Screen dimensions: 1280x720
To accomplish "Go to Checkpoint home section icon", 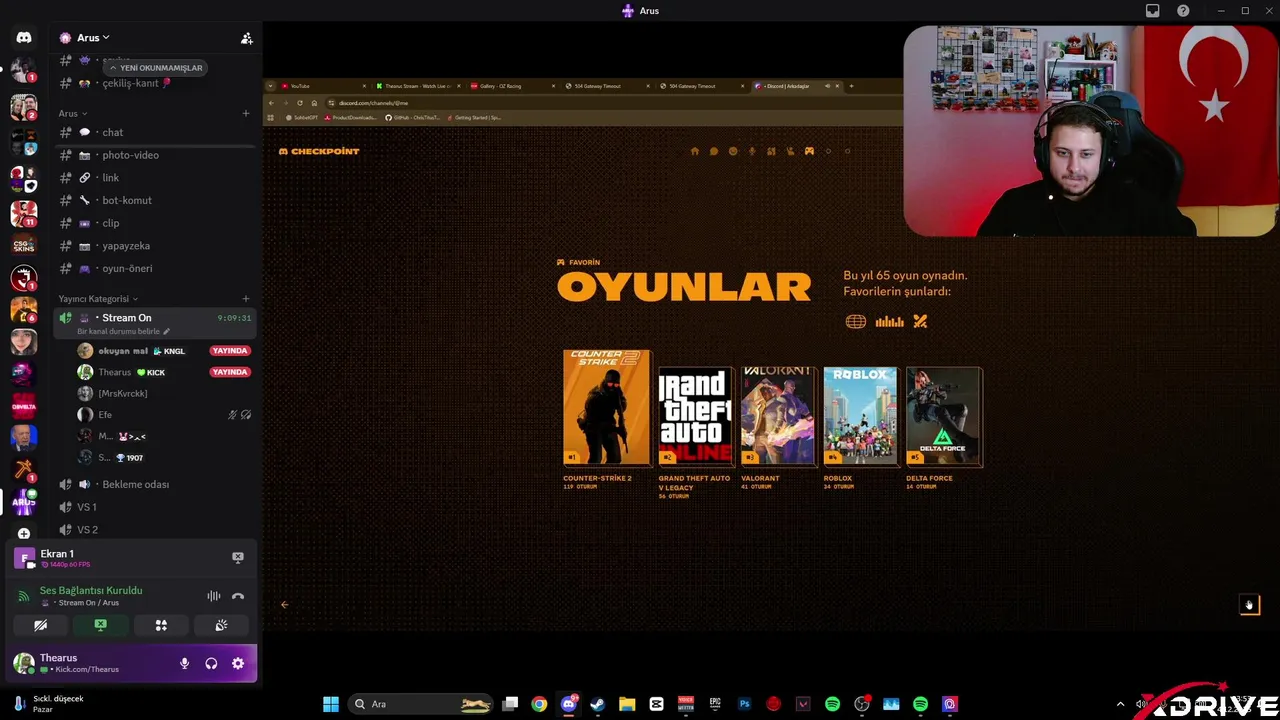I will tap(695, 152).
